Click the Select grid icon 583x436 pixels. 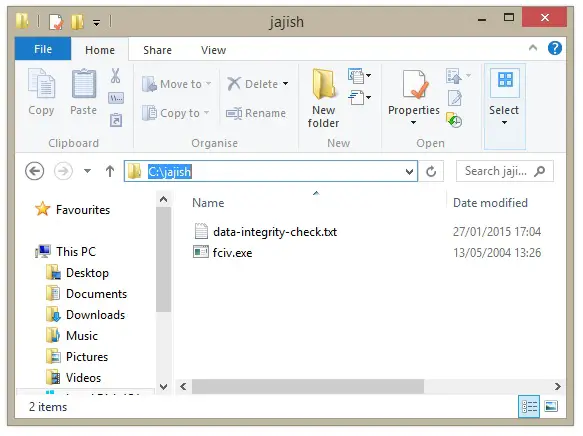(x=505, y=80)
